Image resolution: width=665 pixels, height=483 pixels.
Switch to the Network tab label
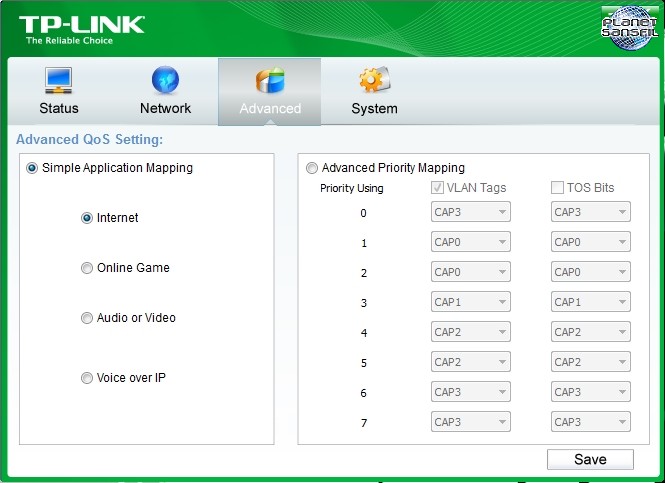165,108
